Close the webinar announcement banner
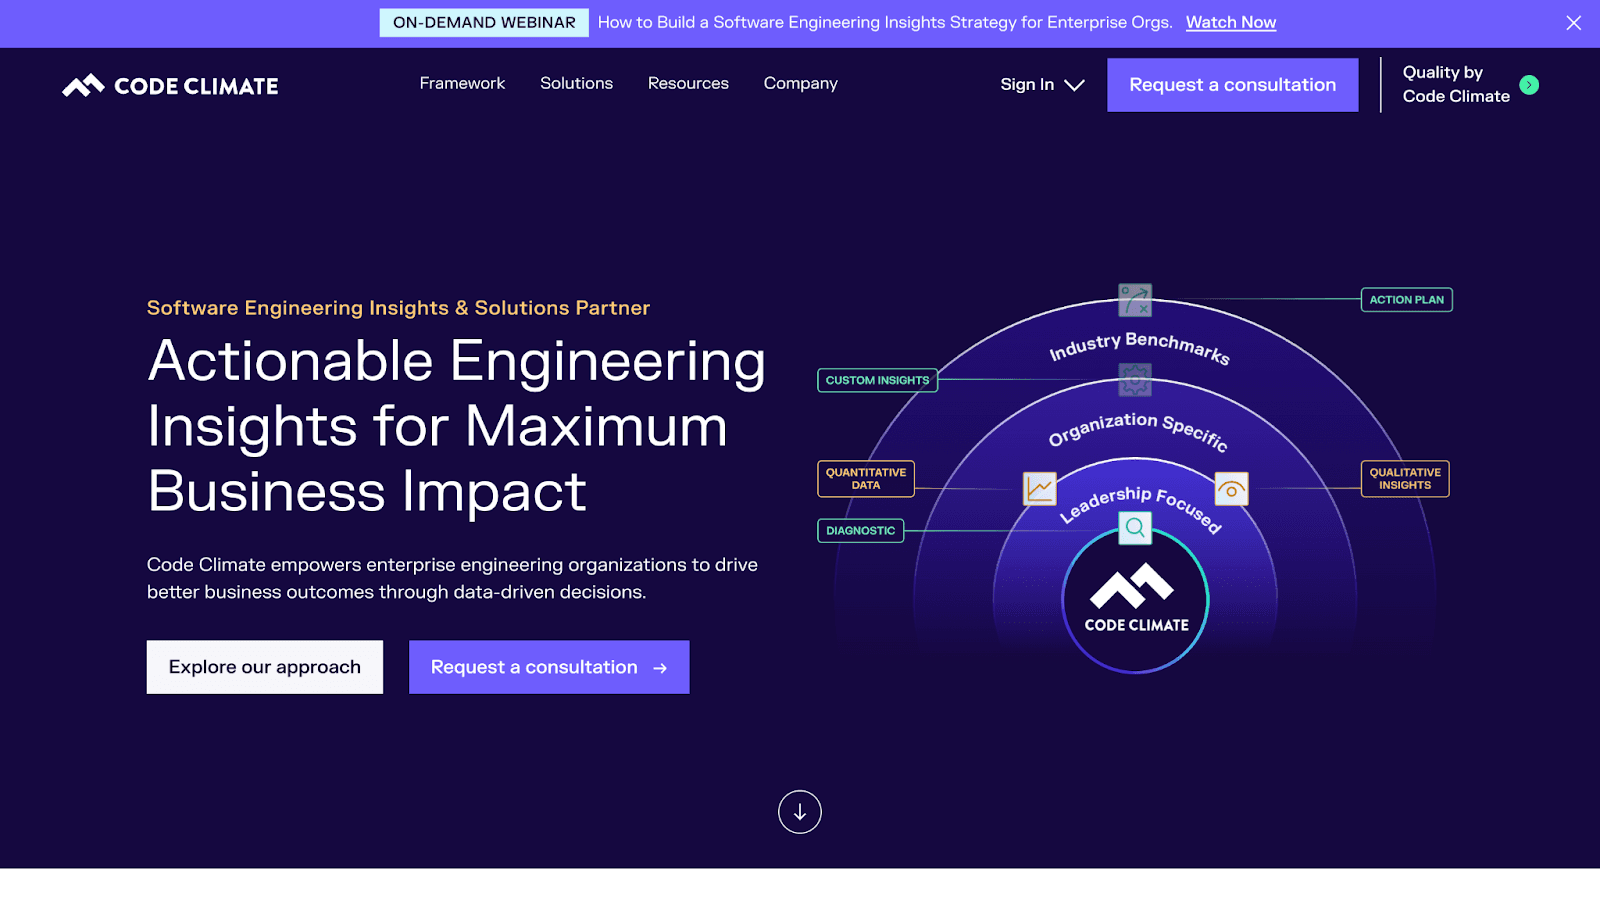1600x907 pixels. tap(1573, 23)
